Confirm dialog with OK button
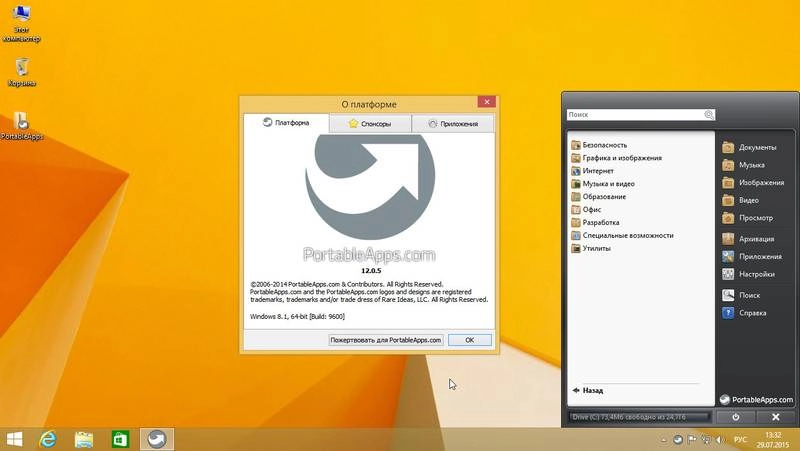Viewport: 800px width, 451px height. pyautogui.click(x=470, y=340)
